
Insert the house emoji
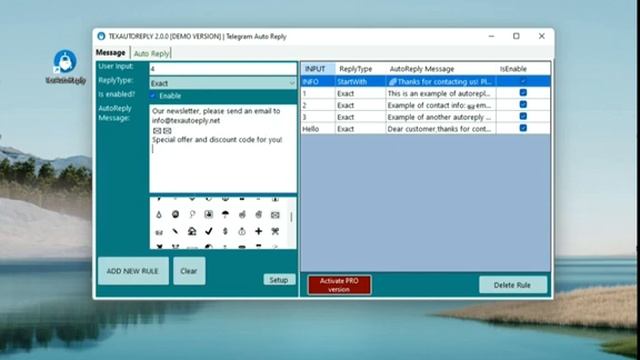point(192,231)
